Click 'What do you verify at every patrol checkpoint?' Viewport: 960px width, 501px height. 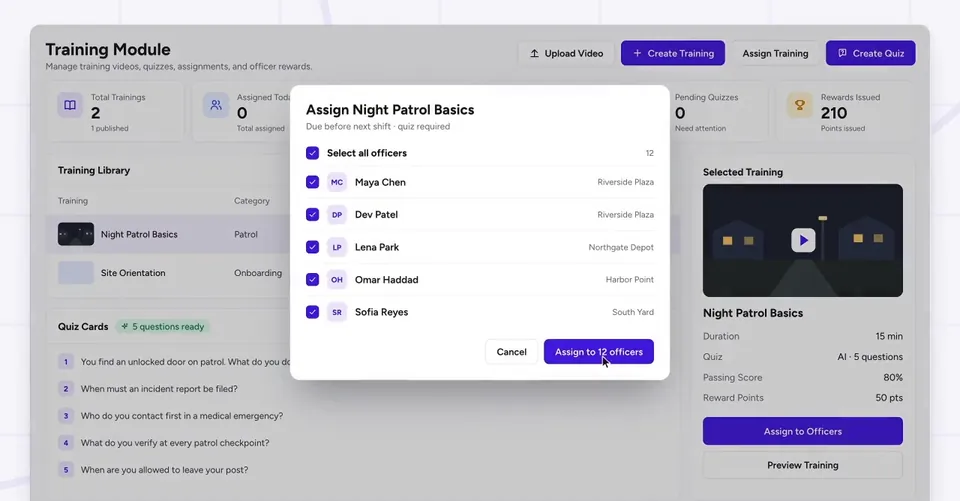tap(175, 442)
